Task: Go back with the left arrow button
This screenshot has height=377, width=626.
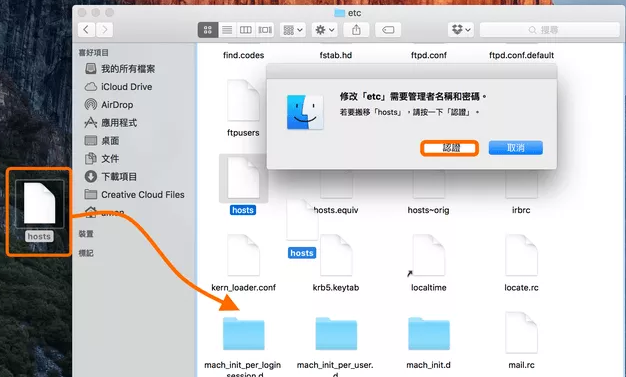Action: click(x=86, y=30)
